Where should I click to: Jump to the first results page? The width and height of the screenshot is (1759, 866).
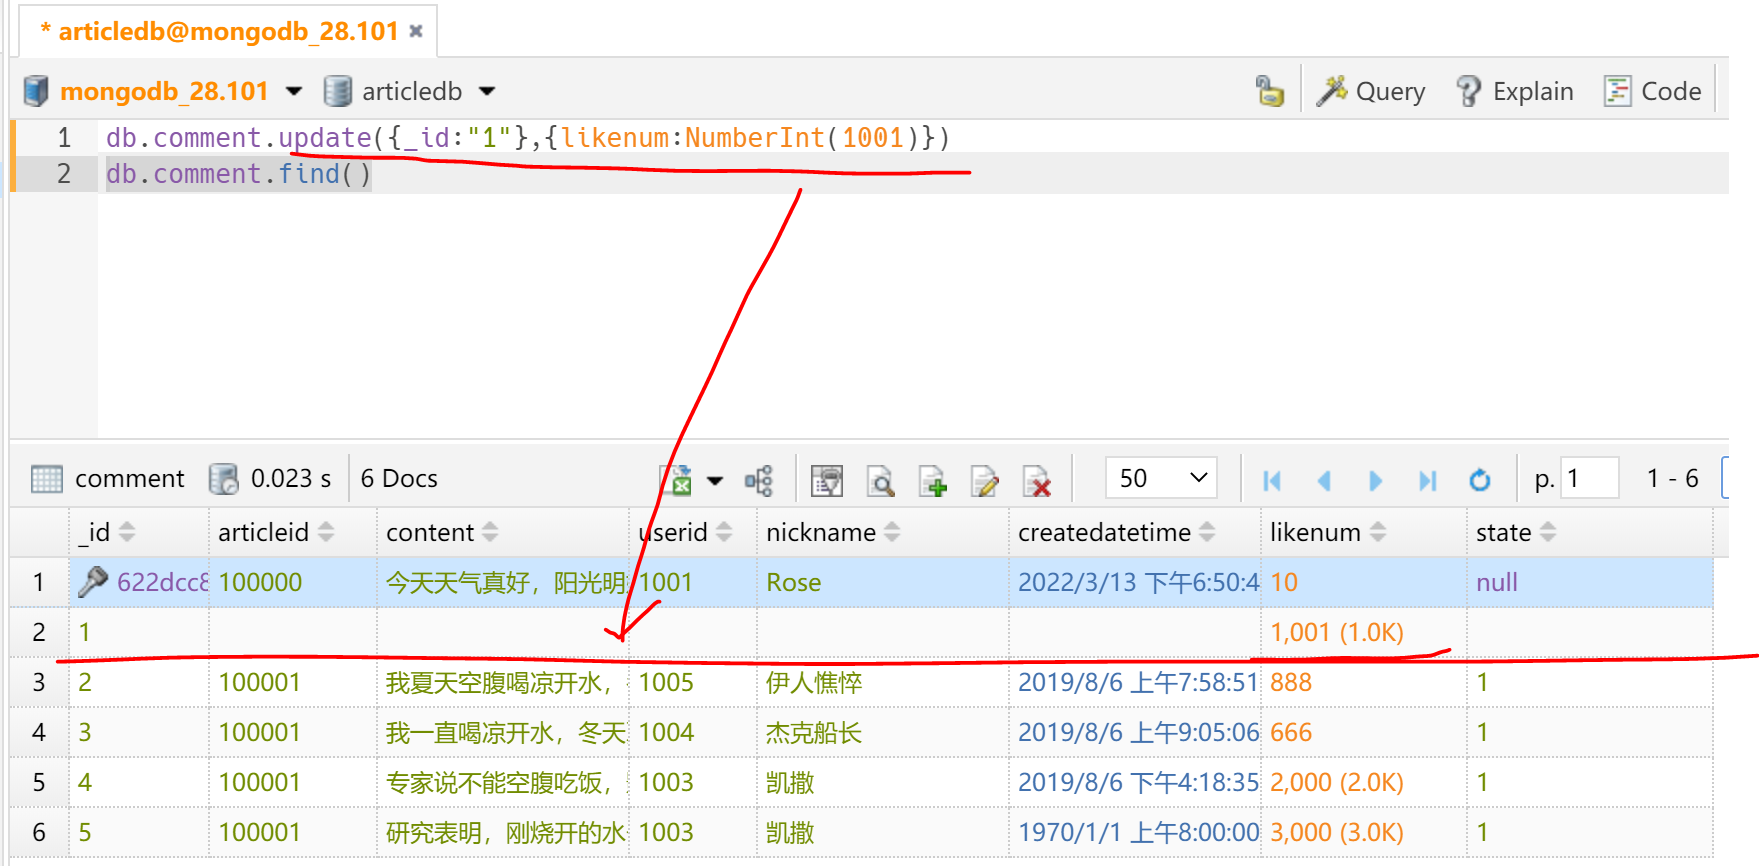1272,480
